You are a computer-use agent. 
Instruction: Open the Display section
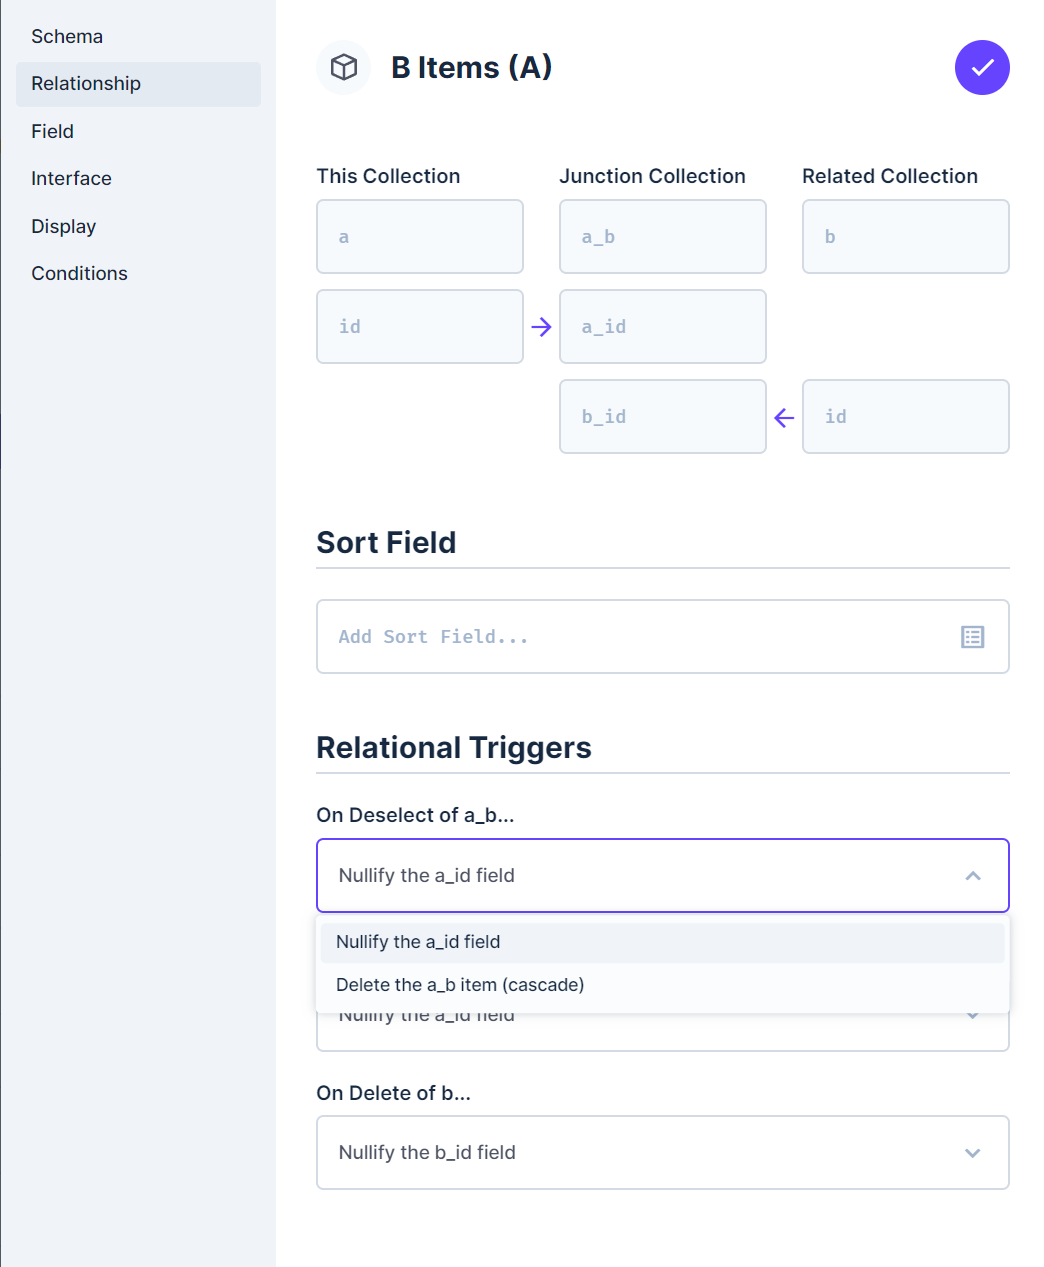(x=138, y=227)
